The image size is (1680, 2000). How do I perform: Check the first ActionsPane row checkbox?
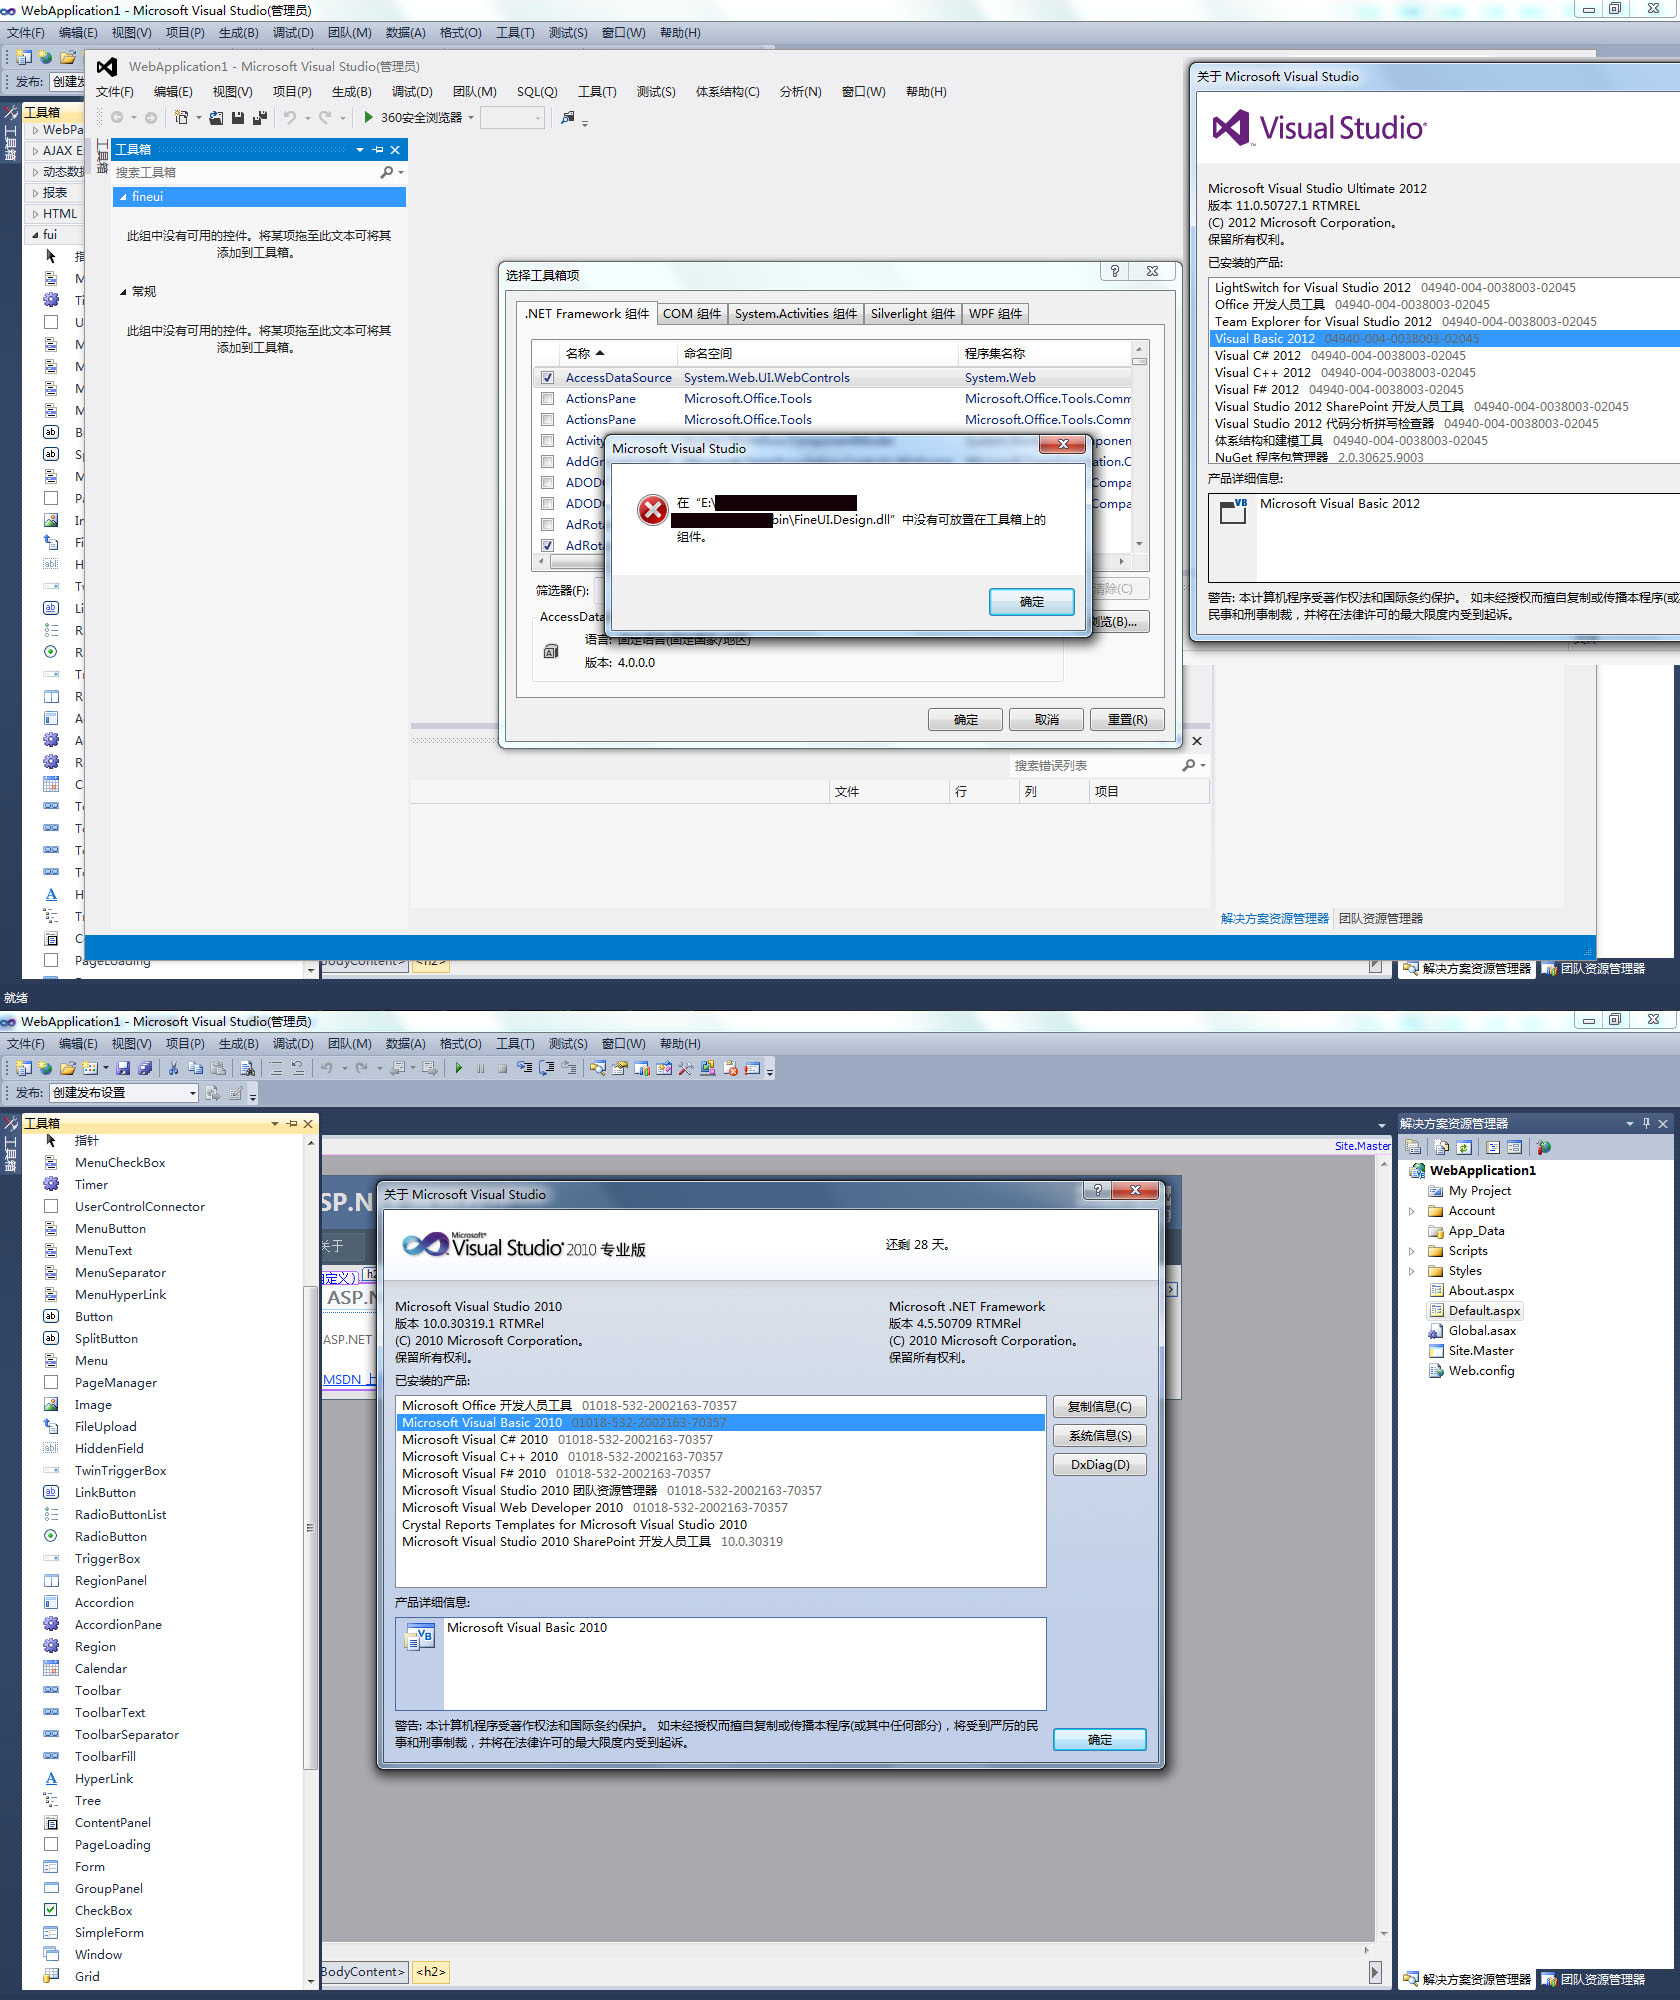tap(547, 398)
